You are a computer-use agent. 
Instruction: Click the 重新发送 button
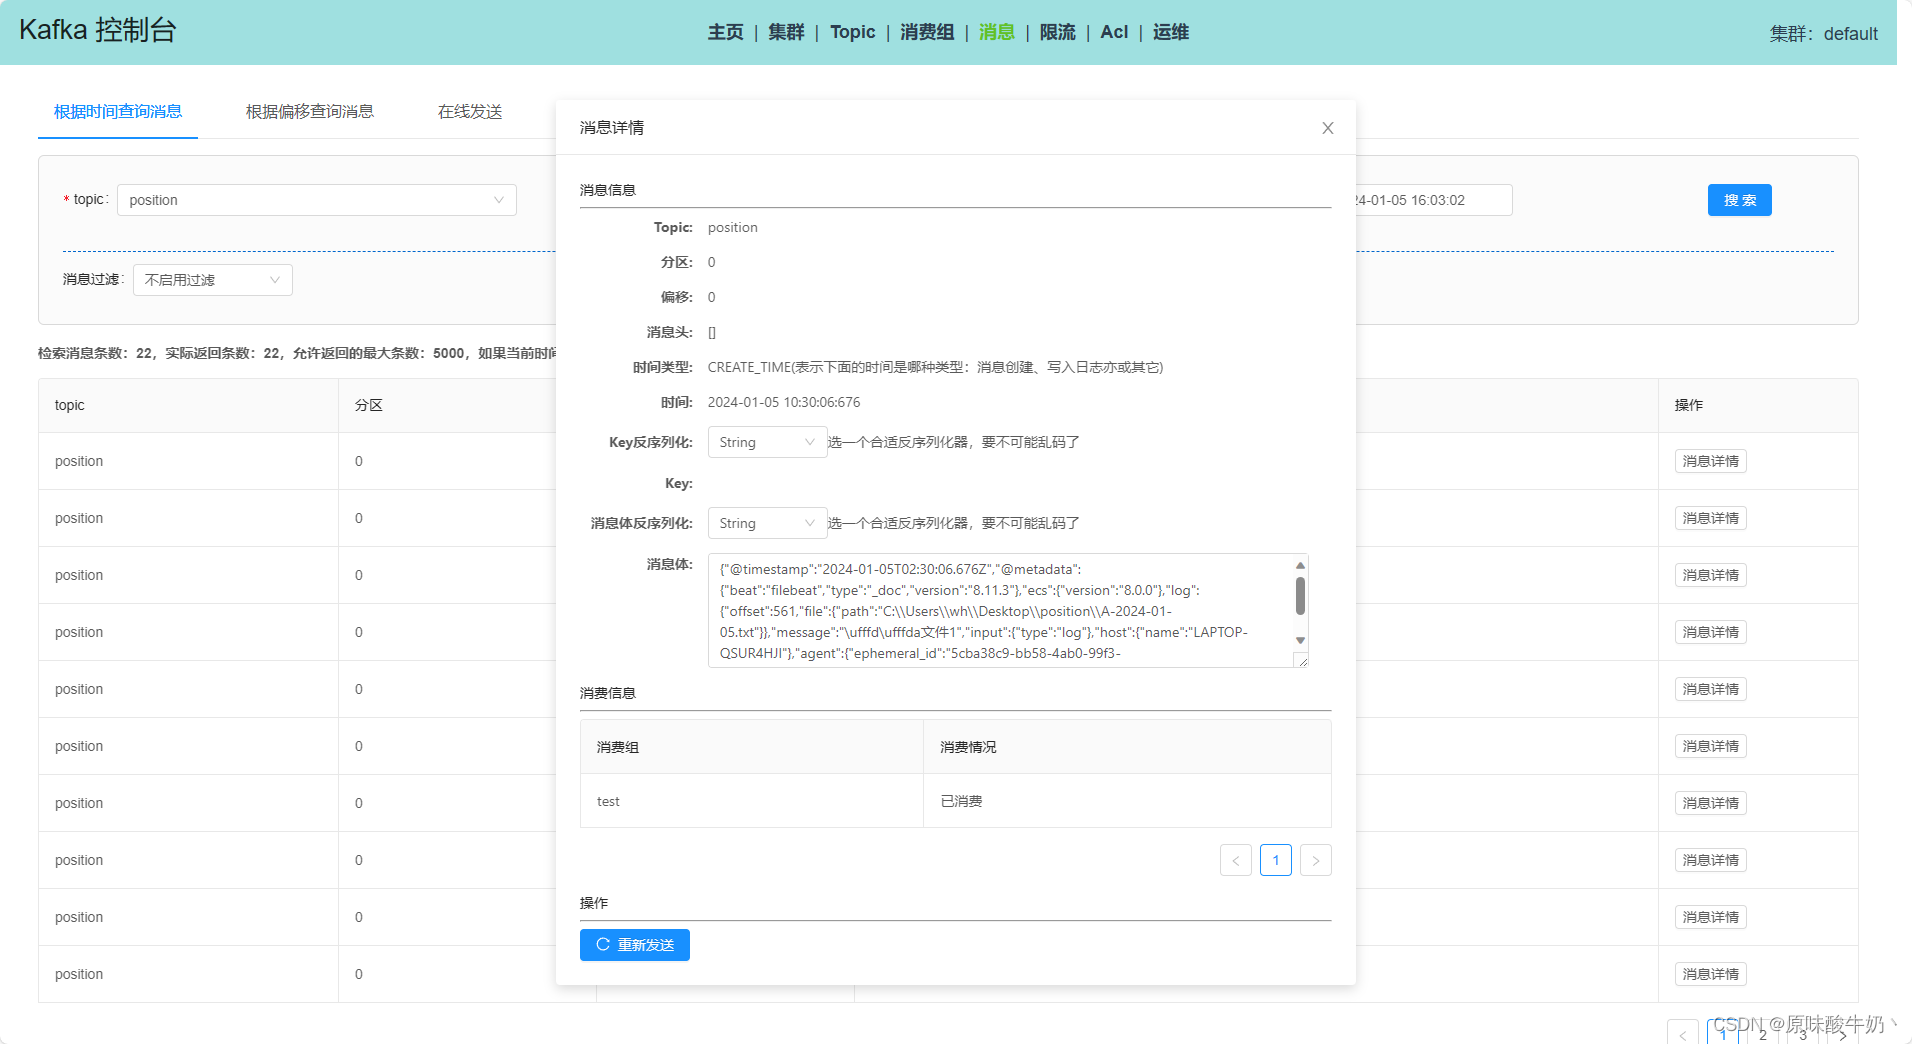(634, 944)
